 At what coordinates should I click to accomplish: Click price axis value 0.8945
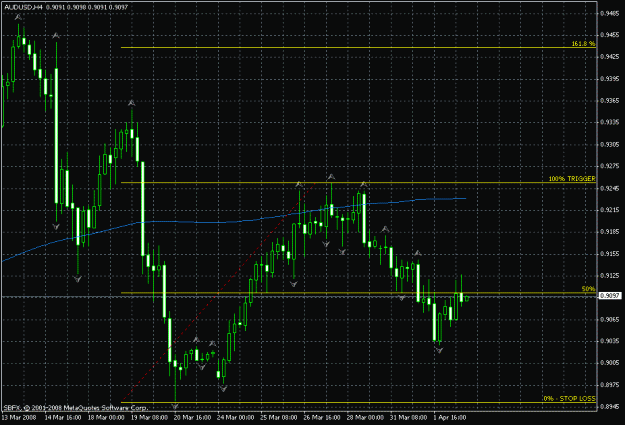tap(610, 407)
